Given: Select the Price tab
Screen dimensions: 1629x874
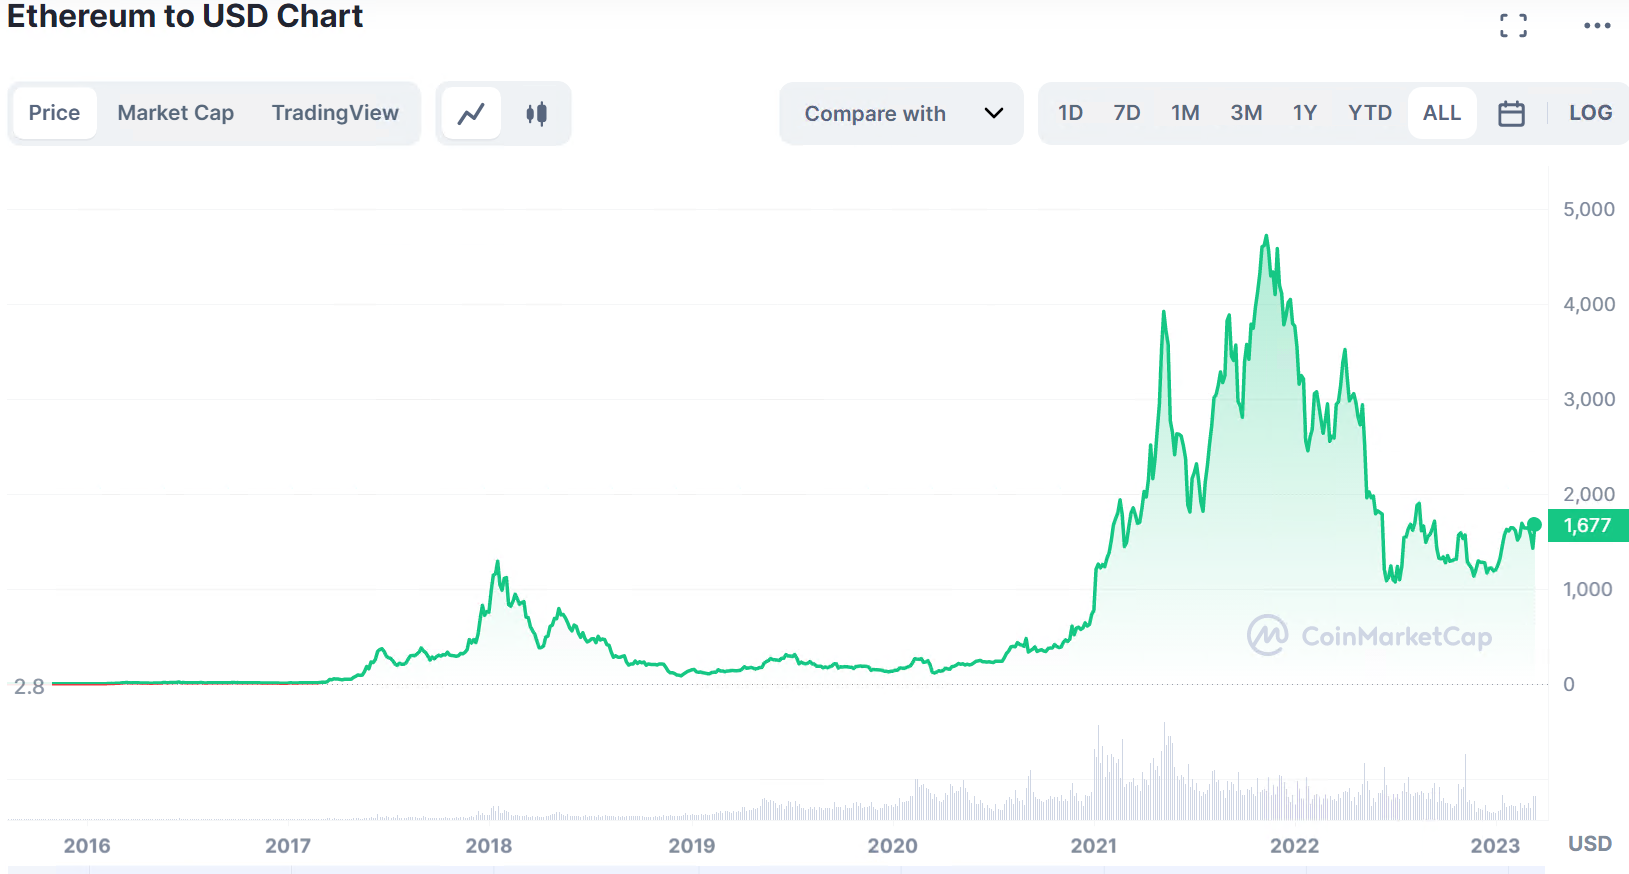Looking at the screenshot, I should point(54,113).
